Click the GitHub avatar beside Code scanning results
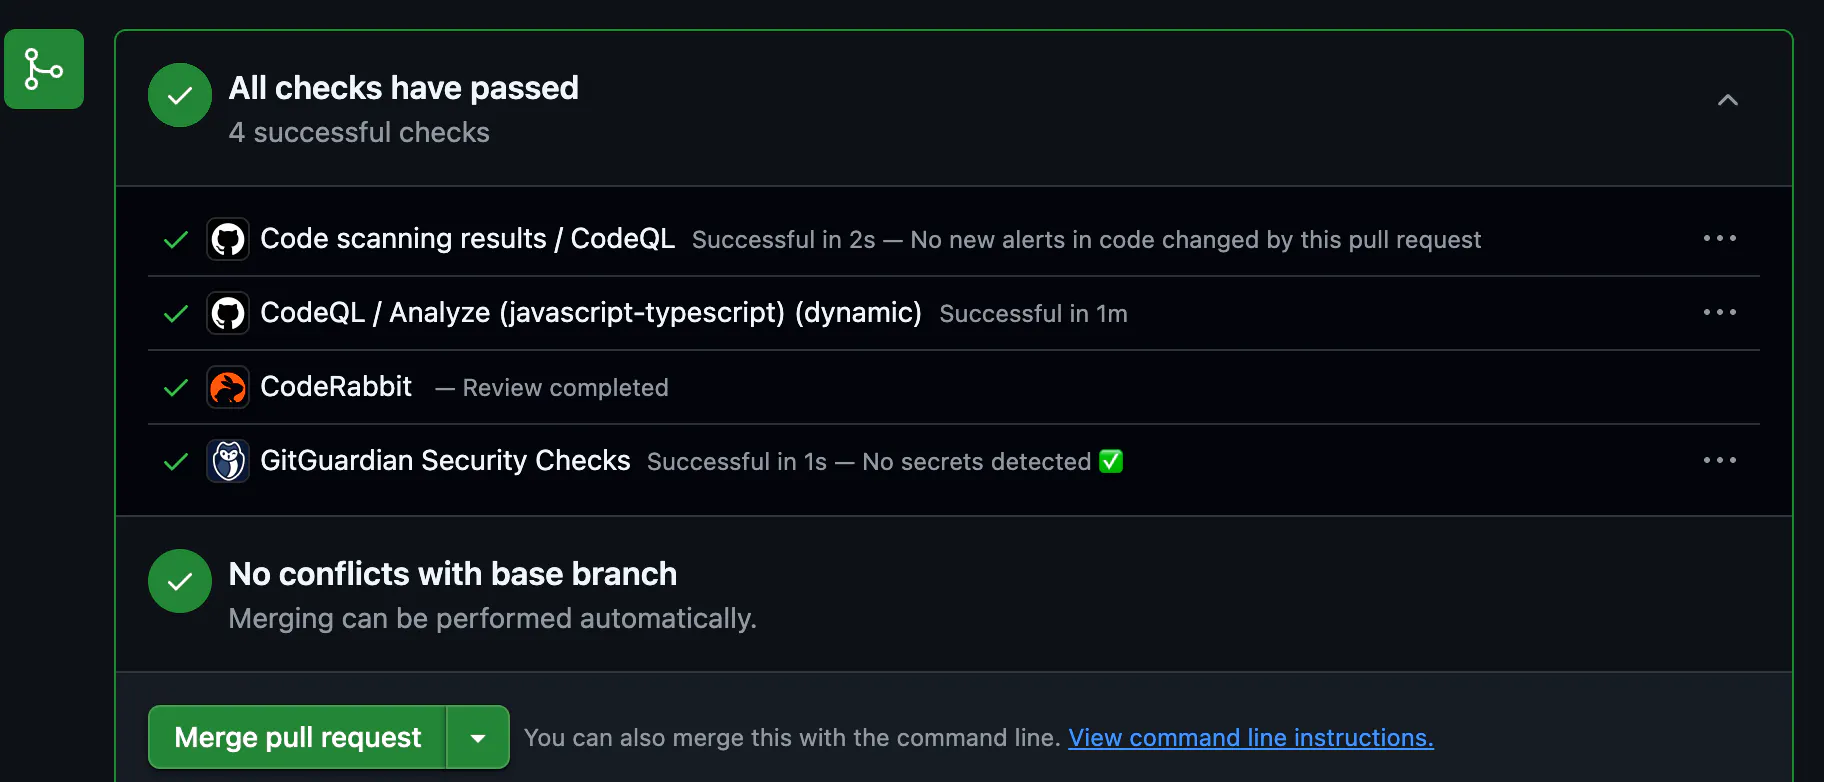1824x782 pixels. pyautogui.click(x=228, y=239)
